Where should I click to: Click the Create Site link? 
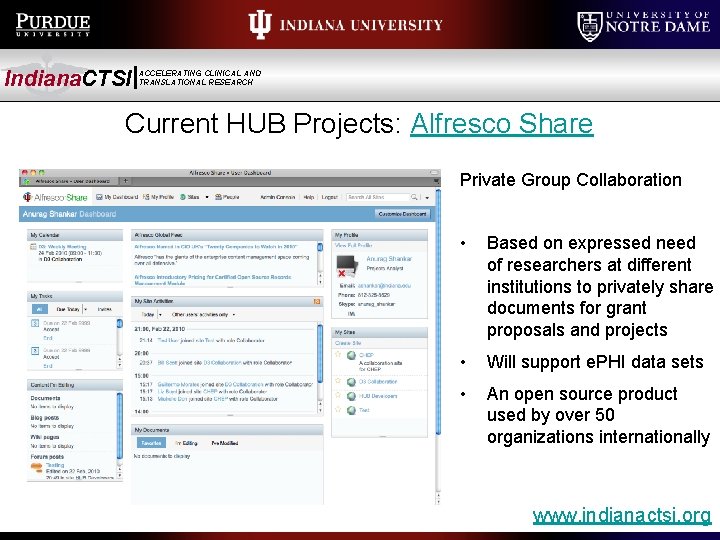pyautogui.click(x=348, y=343)
